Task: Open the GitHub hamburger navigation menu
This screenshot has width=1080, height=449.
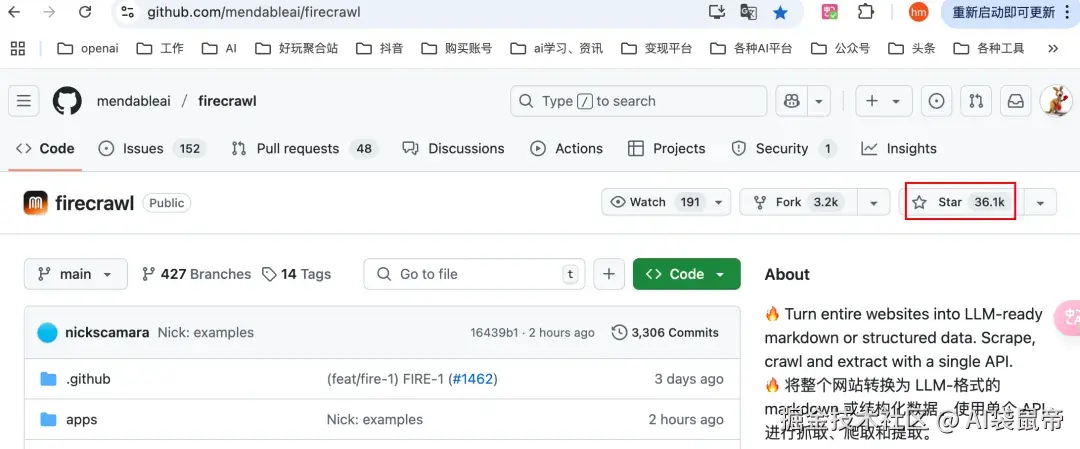Action: [24, 101]
